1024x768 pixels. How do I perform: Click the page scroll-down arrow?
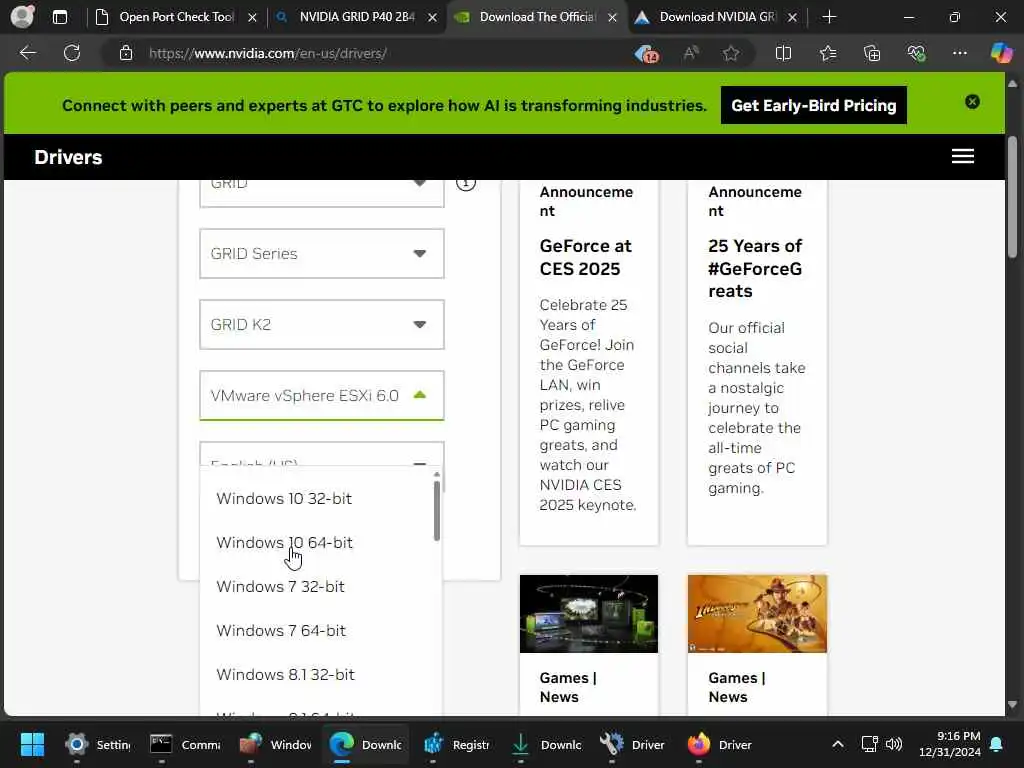[x=1012, y=705]
